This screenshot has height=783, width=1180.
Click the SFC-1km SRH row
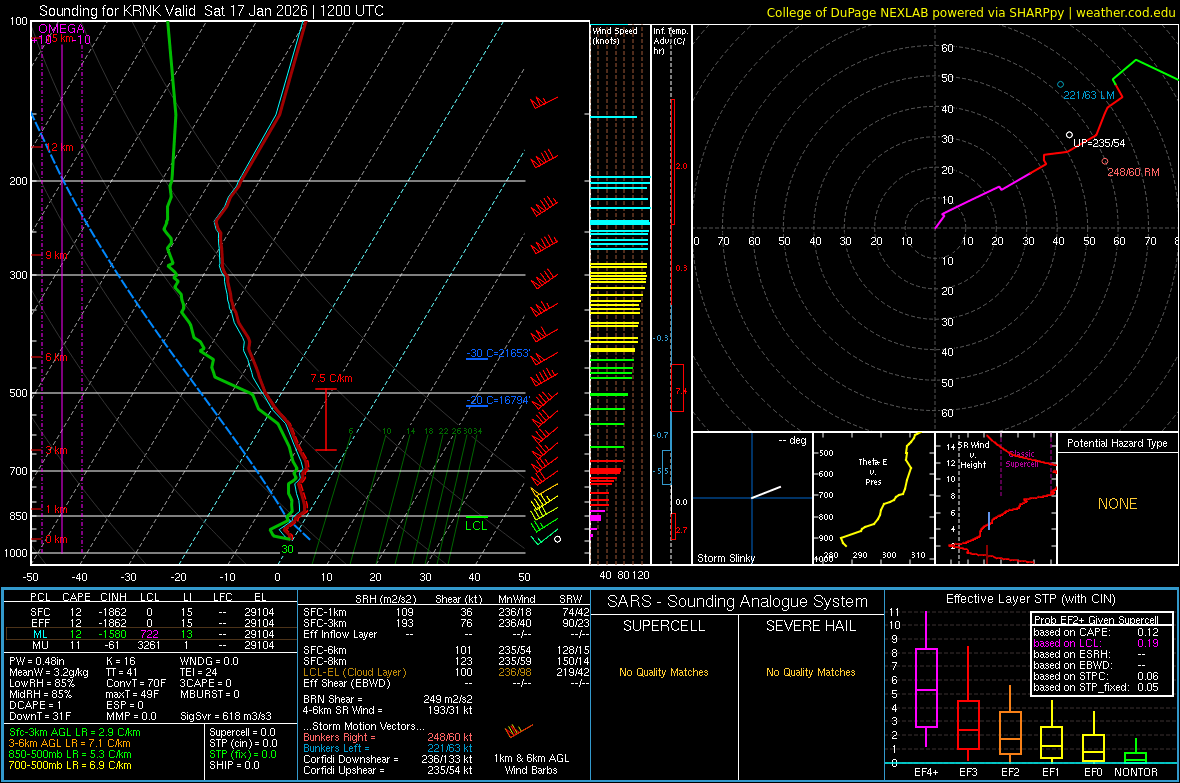point(446,613)
